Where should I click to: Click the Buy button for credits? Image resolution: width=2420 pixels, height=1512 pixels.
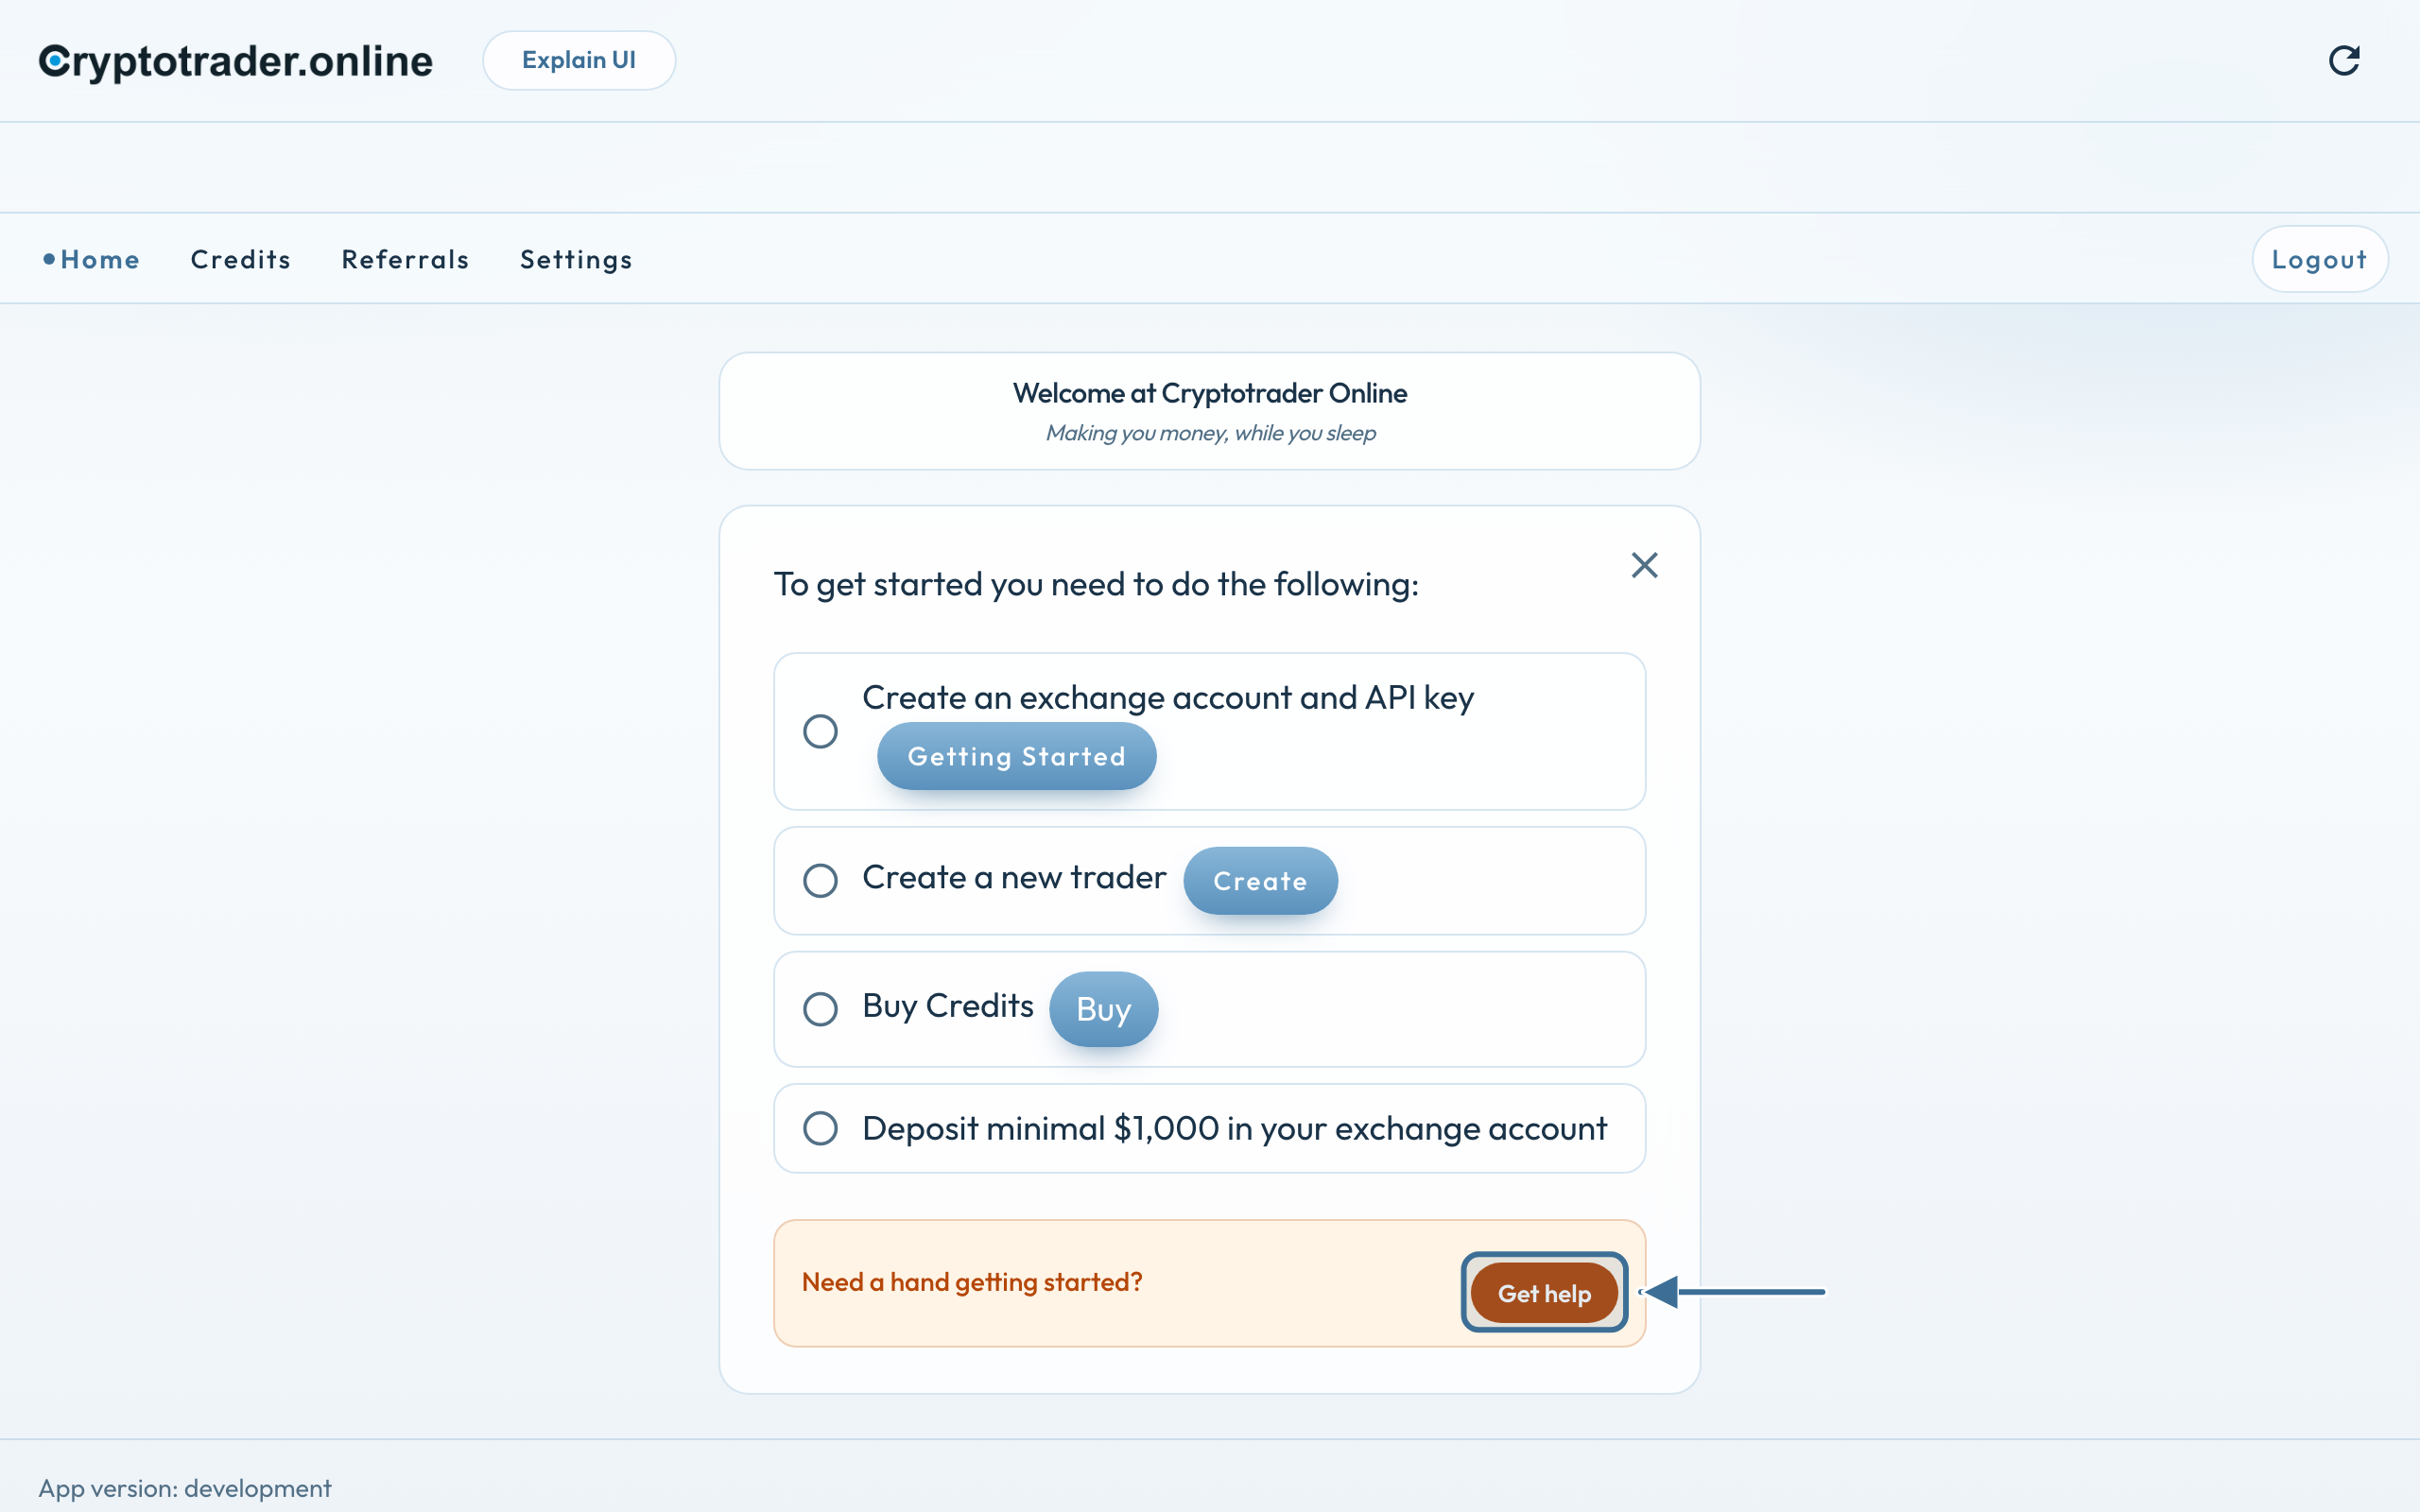point(1103,1009)
